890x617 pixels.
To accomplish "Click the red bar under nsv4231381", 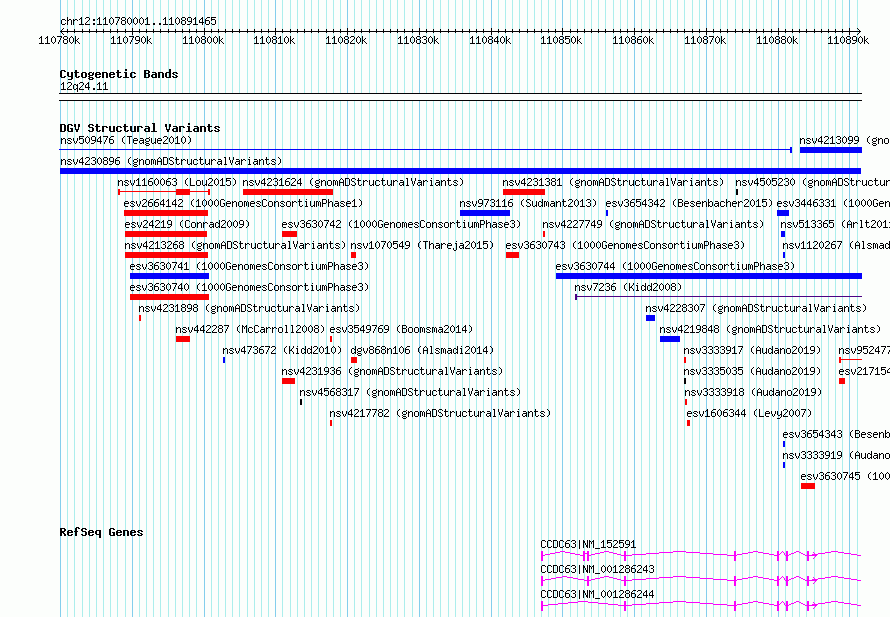I will pos(523,192).
